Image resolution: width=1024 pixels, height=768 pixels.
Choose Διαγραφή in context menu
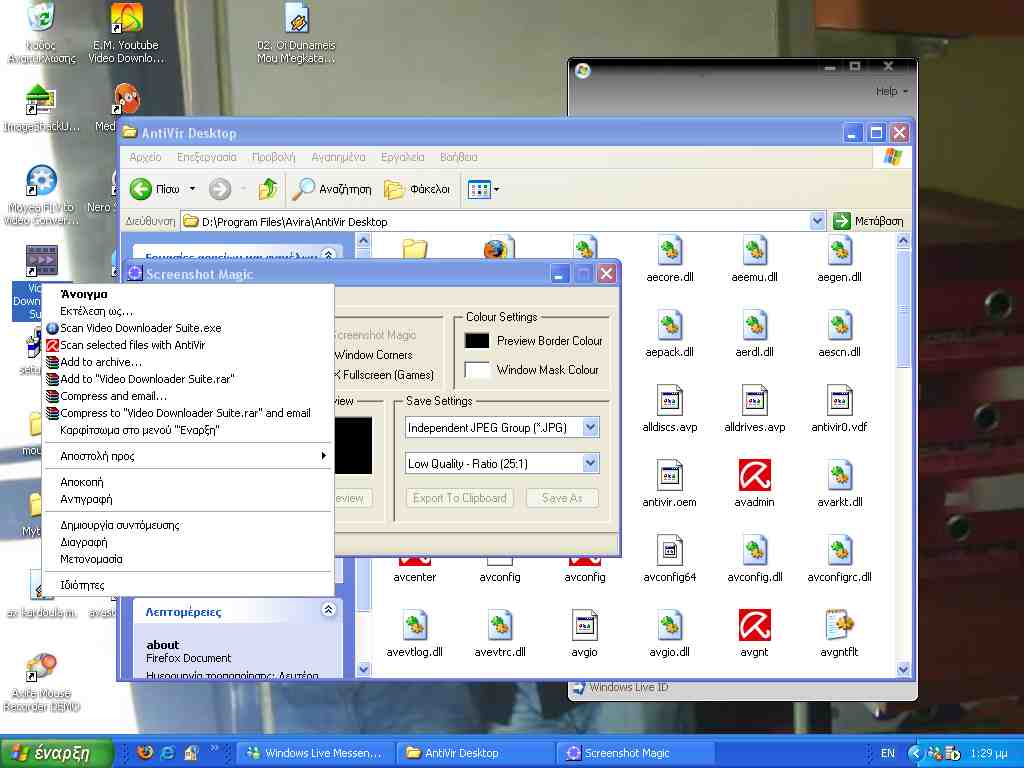coord(187,542)
